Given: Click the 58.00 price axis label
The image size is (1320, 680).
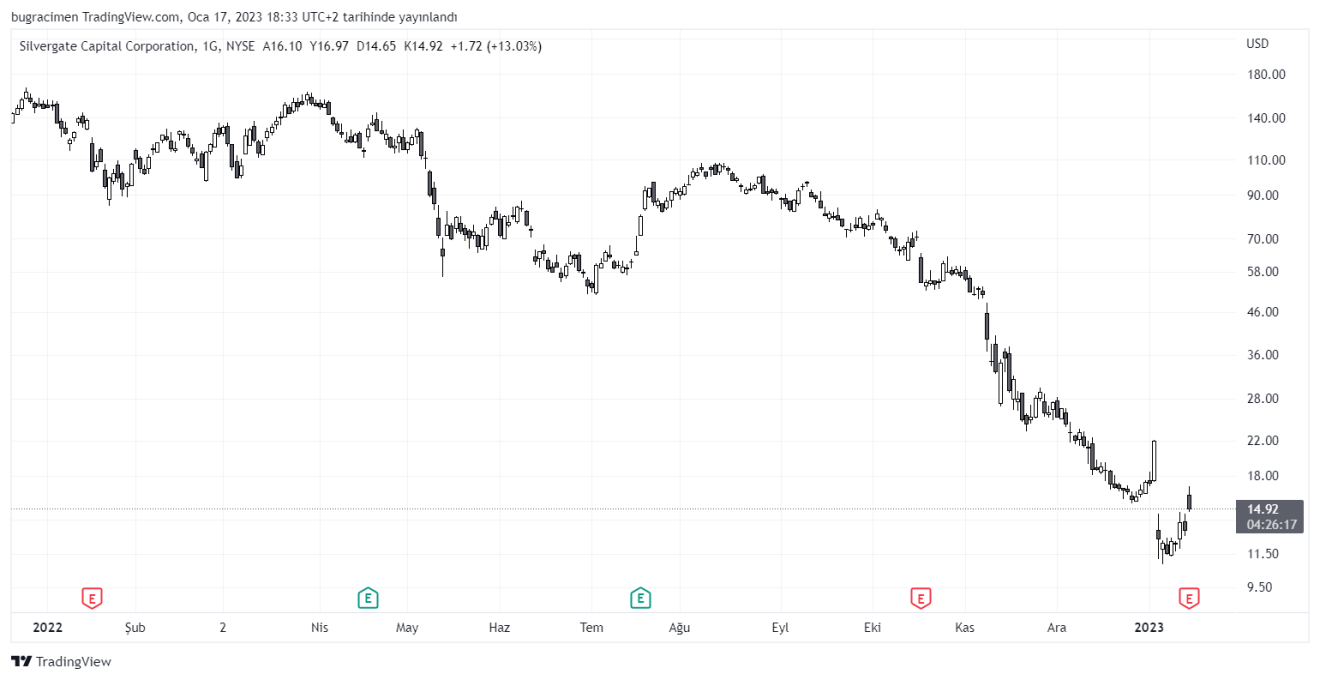Looking at the screenshot, I should [1265, 272].
